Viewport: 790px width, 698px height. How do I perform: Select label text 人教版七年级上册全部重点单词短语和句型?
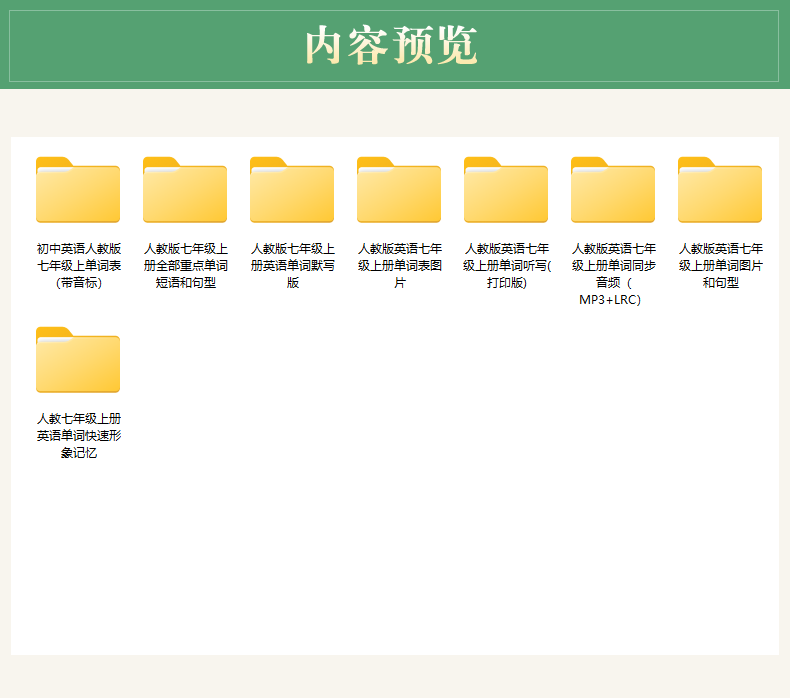click(186, 266)
